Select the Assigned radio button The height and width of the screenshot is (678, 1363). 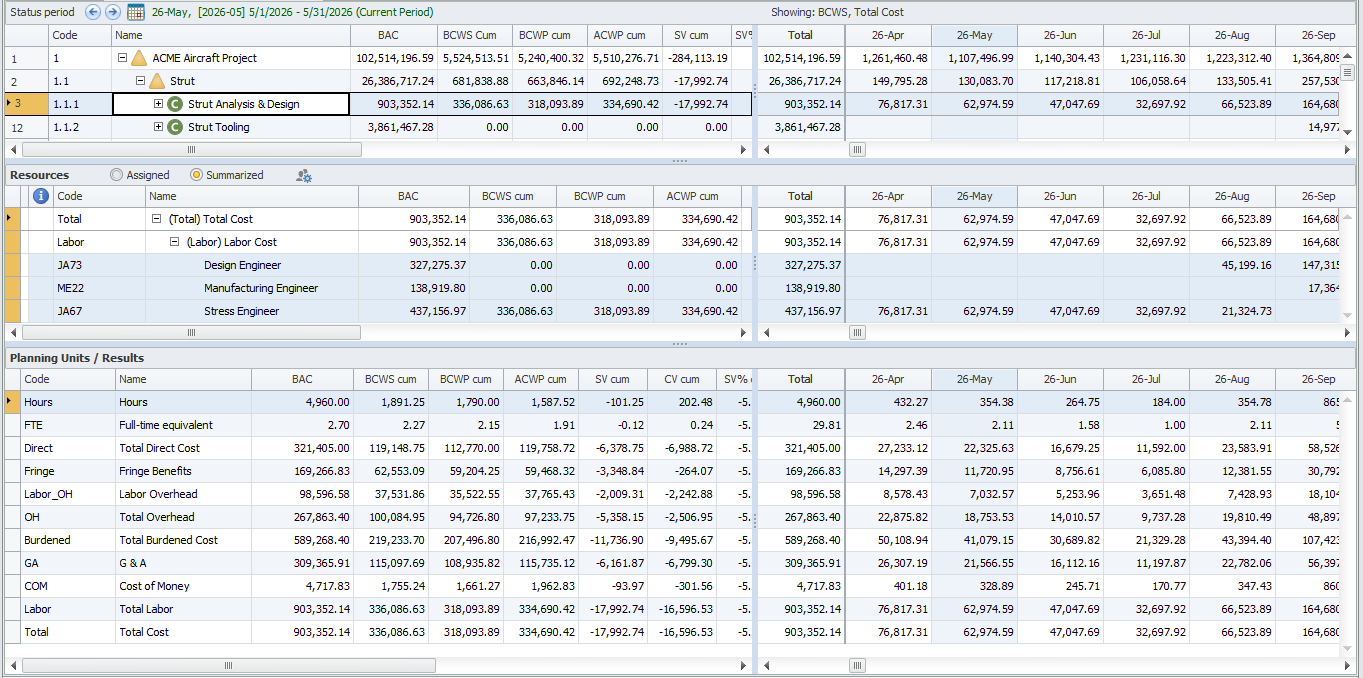tap(117, 175)
